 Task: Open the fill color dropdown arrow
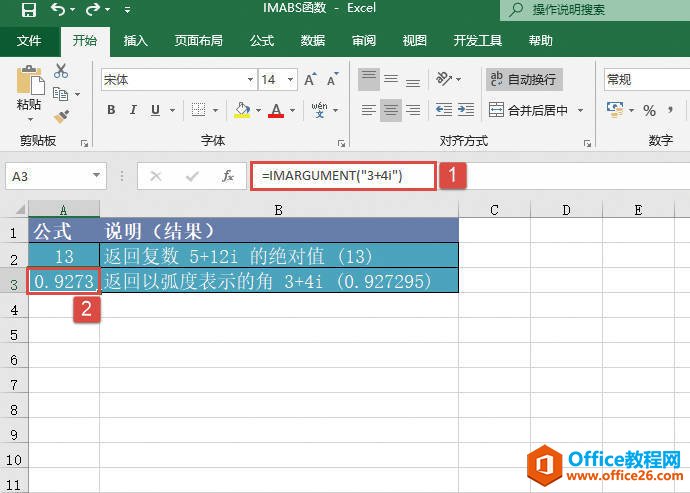pyautogui.click(x=258, y=110)
